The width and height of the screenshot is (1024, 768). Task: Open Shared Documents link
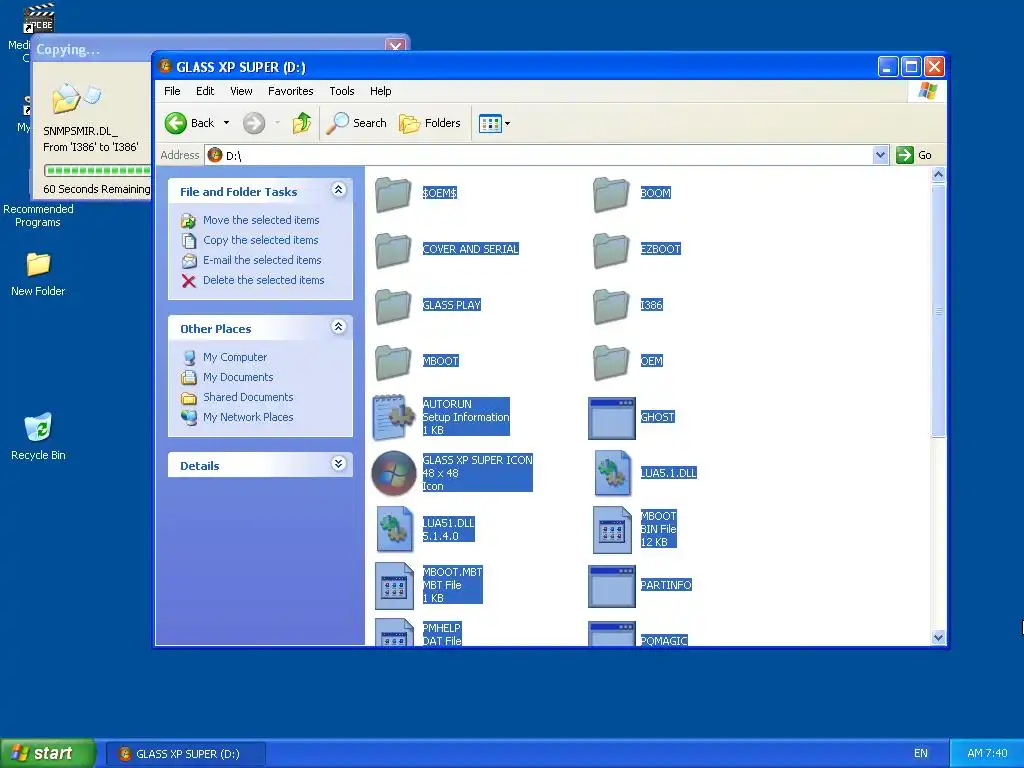[x=248, y=397]
